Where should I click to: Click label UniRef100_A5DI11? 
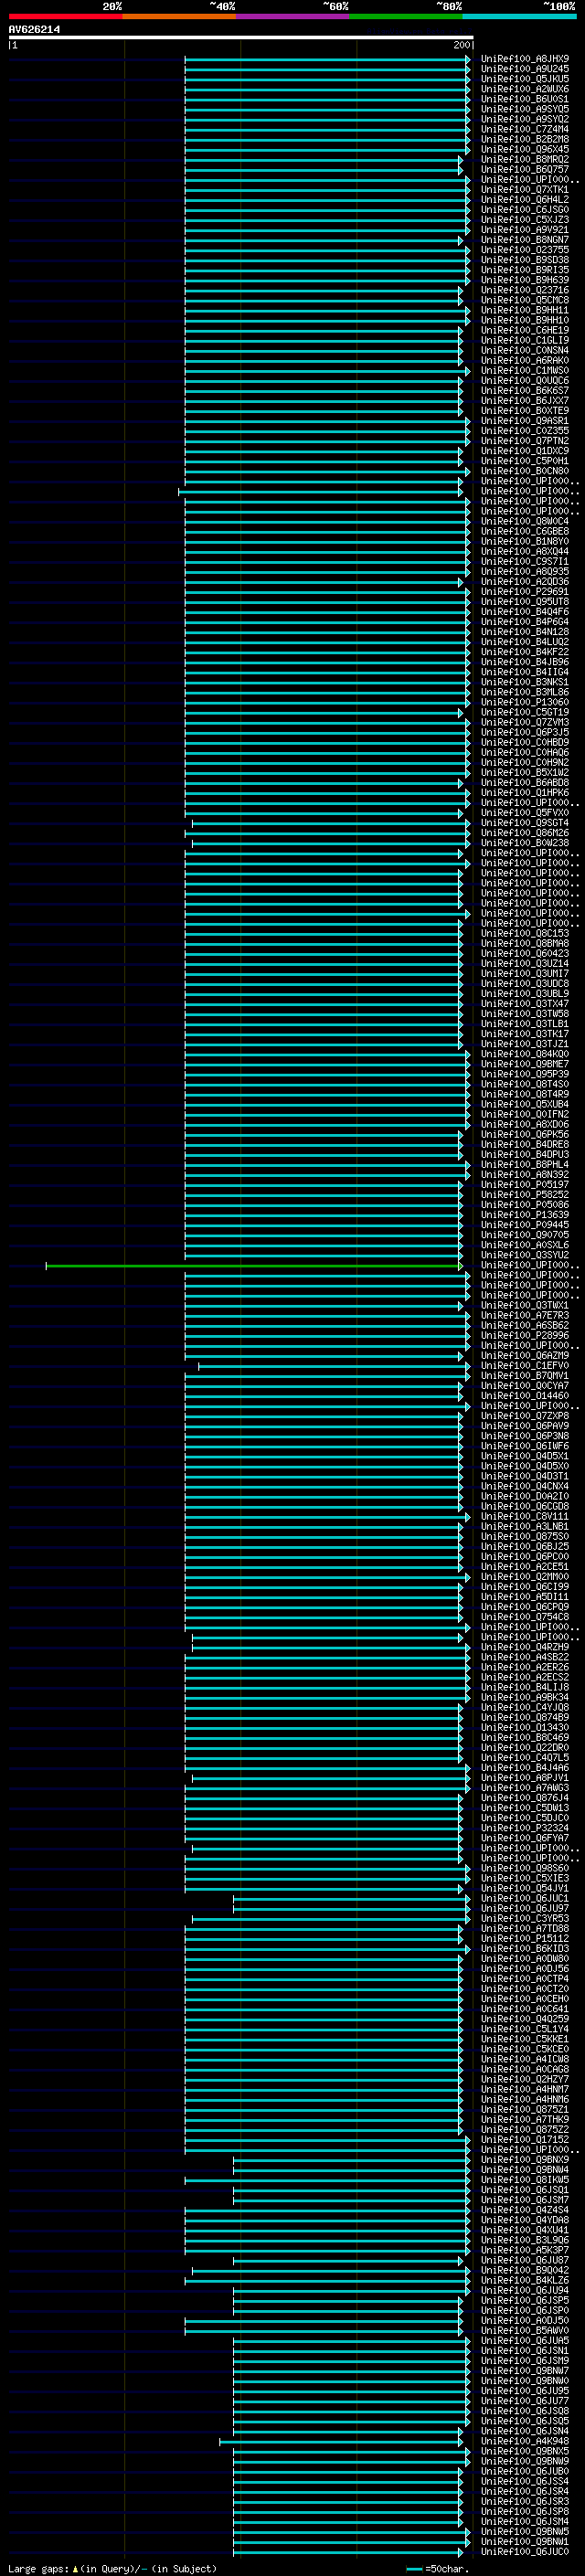(x=525, y=1597)
